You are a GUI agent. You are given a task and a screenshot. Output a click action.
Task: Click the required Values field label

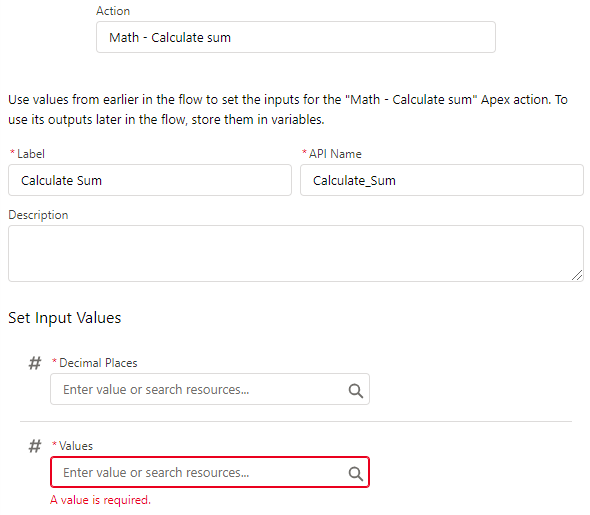point(76,446)
